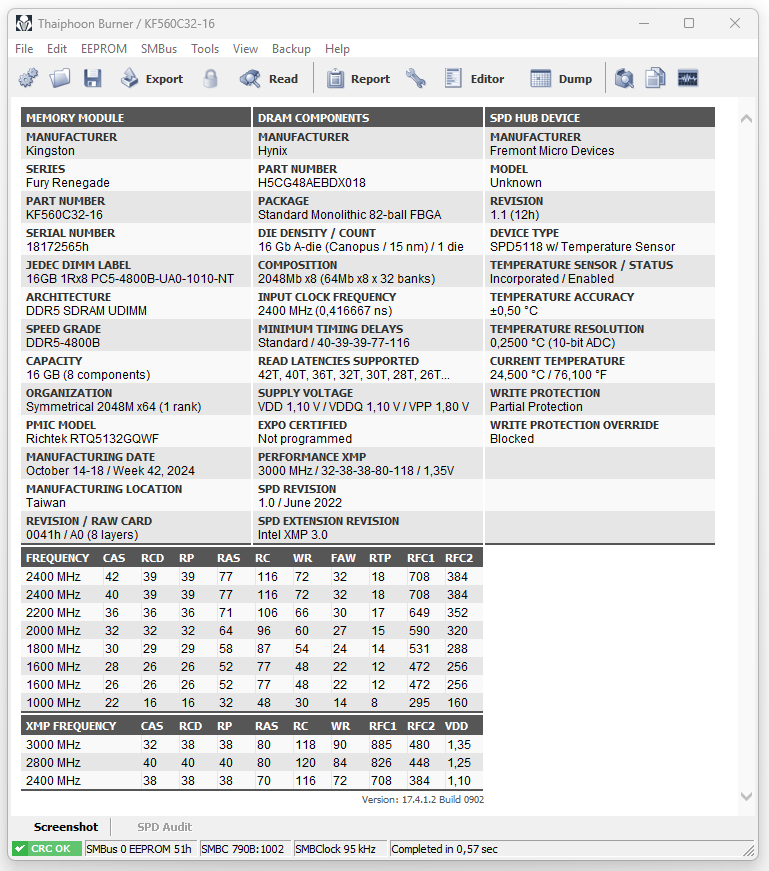Image resolution: width=769 pixels, height=871 pixels.
Task: Click 'Intel XMP 3.0' extension revision value
Action: point(293,535)
